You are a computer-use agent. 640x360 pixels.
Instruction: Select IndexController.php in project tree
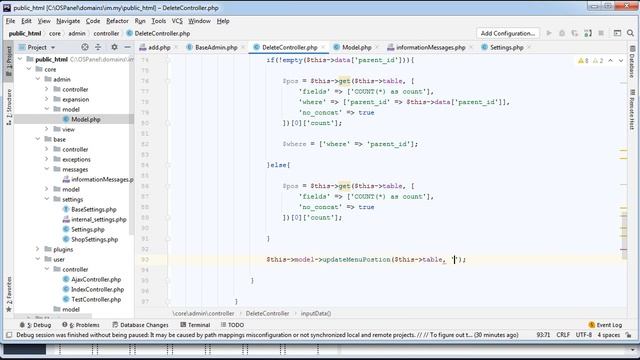(97, 289)
